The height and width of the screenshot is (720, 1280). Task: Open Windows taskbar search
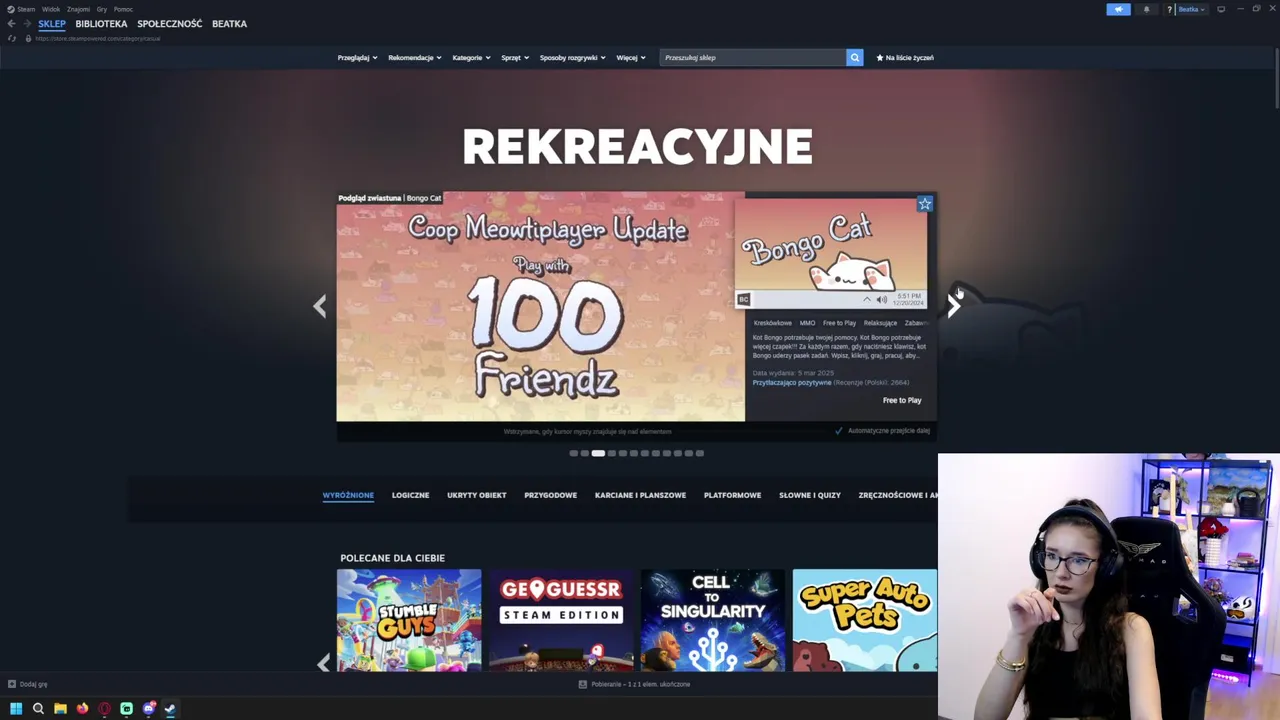coord(38,709)
